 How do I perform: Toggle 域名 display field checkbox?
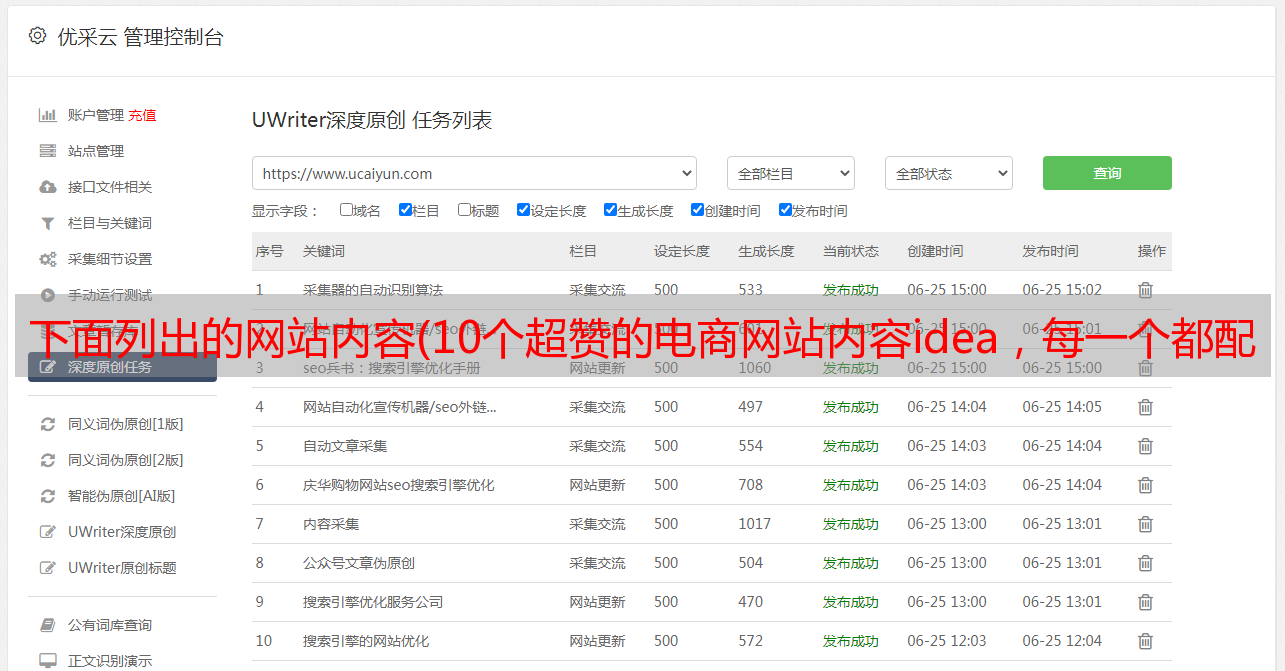tap(346, 210)
